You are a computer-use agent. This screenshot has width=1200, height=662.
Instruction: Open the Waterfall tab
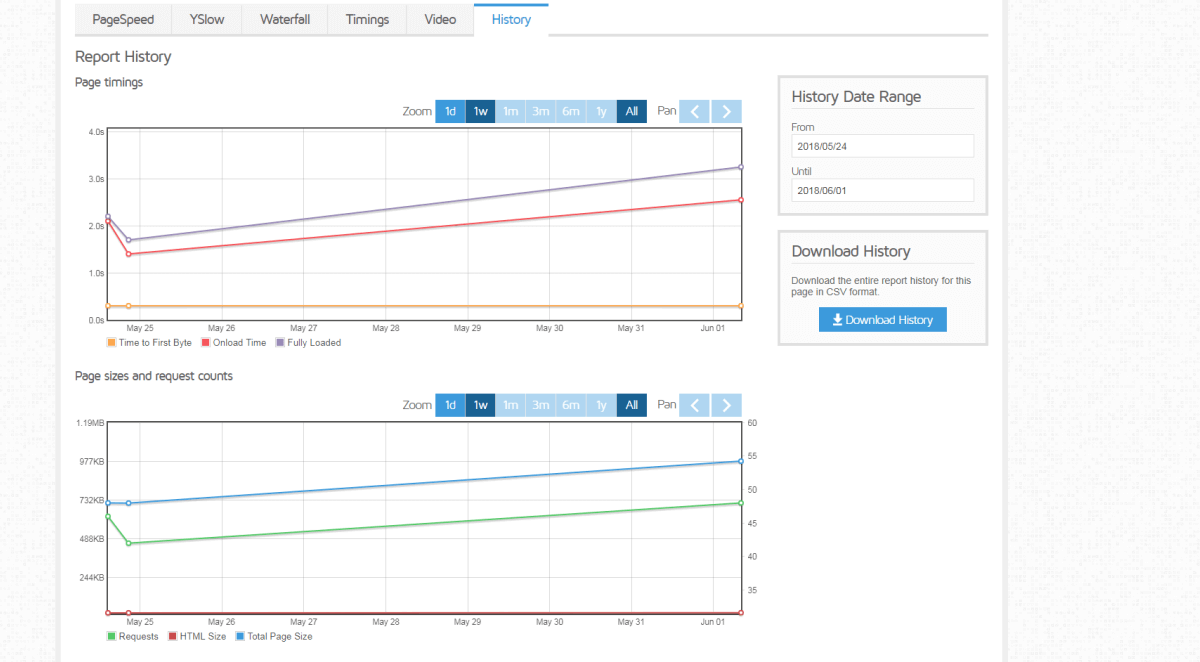285,19
